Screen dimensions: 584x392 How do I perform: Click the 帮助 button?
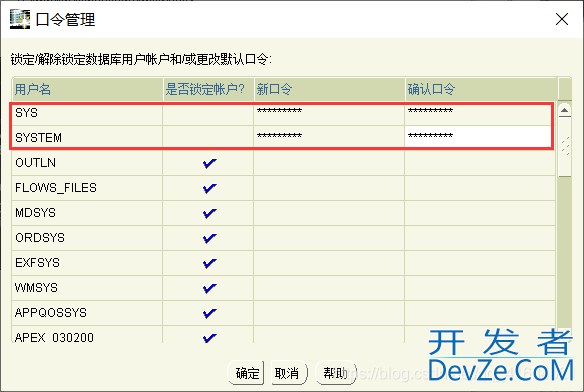(x=335, y=372)
